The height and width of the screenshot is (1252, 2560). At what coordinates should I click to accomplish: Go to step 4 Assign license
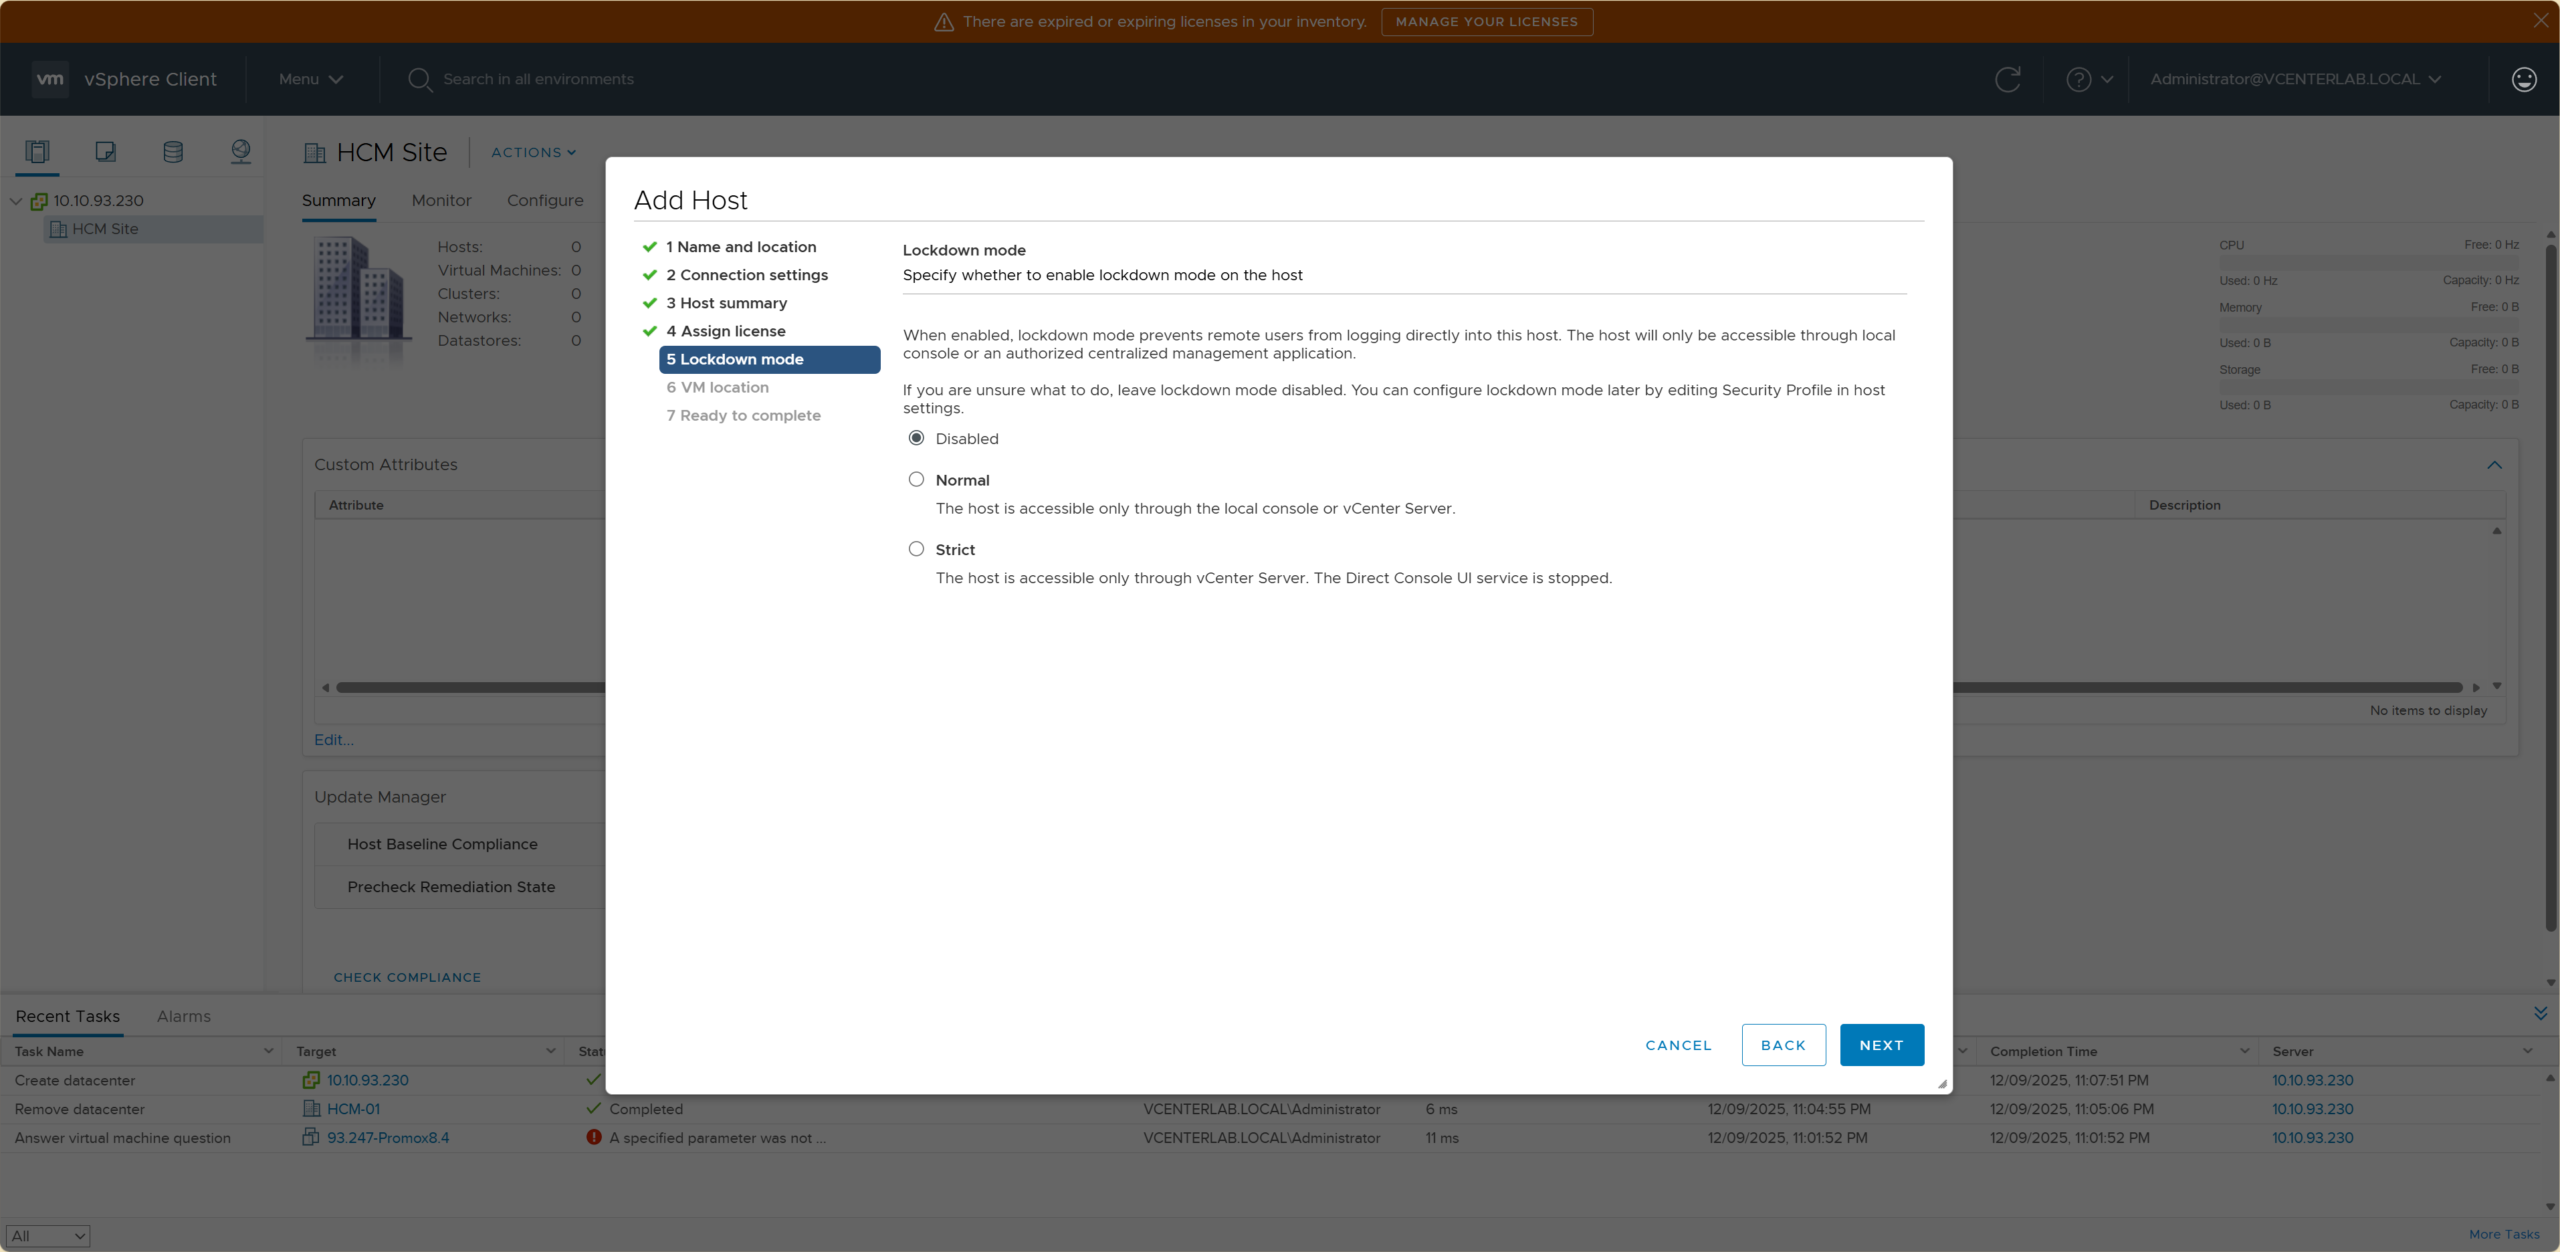[726, 331]
